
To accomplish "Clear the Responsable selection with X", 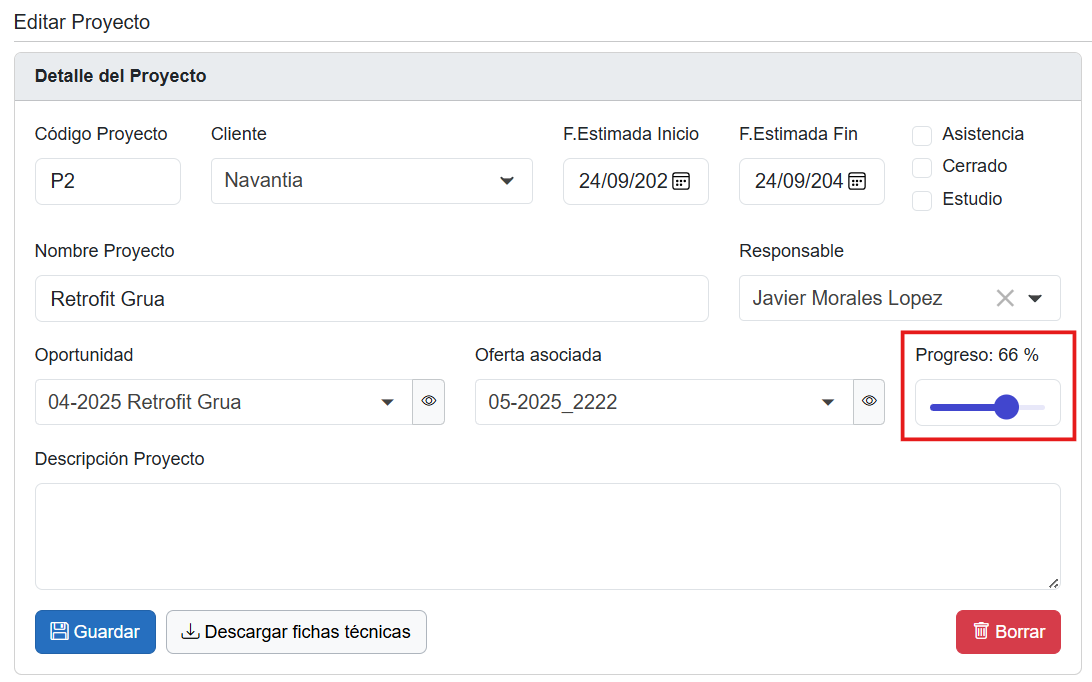I will point(1005,298).
